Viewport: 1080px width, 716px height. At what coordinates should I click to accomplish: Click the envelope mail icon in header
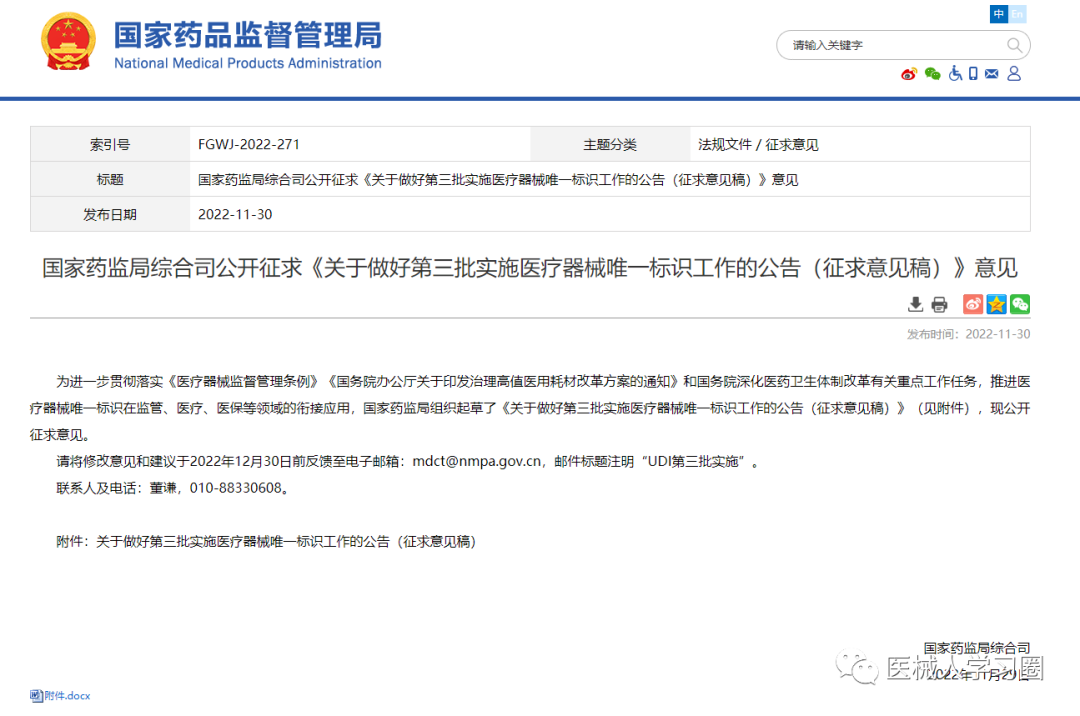pos(992,74)
